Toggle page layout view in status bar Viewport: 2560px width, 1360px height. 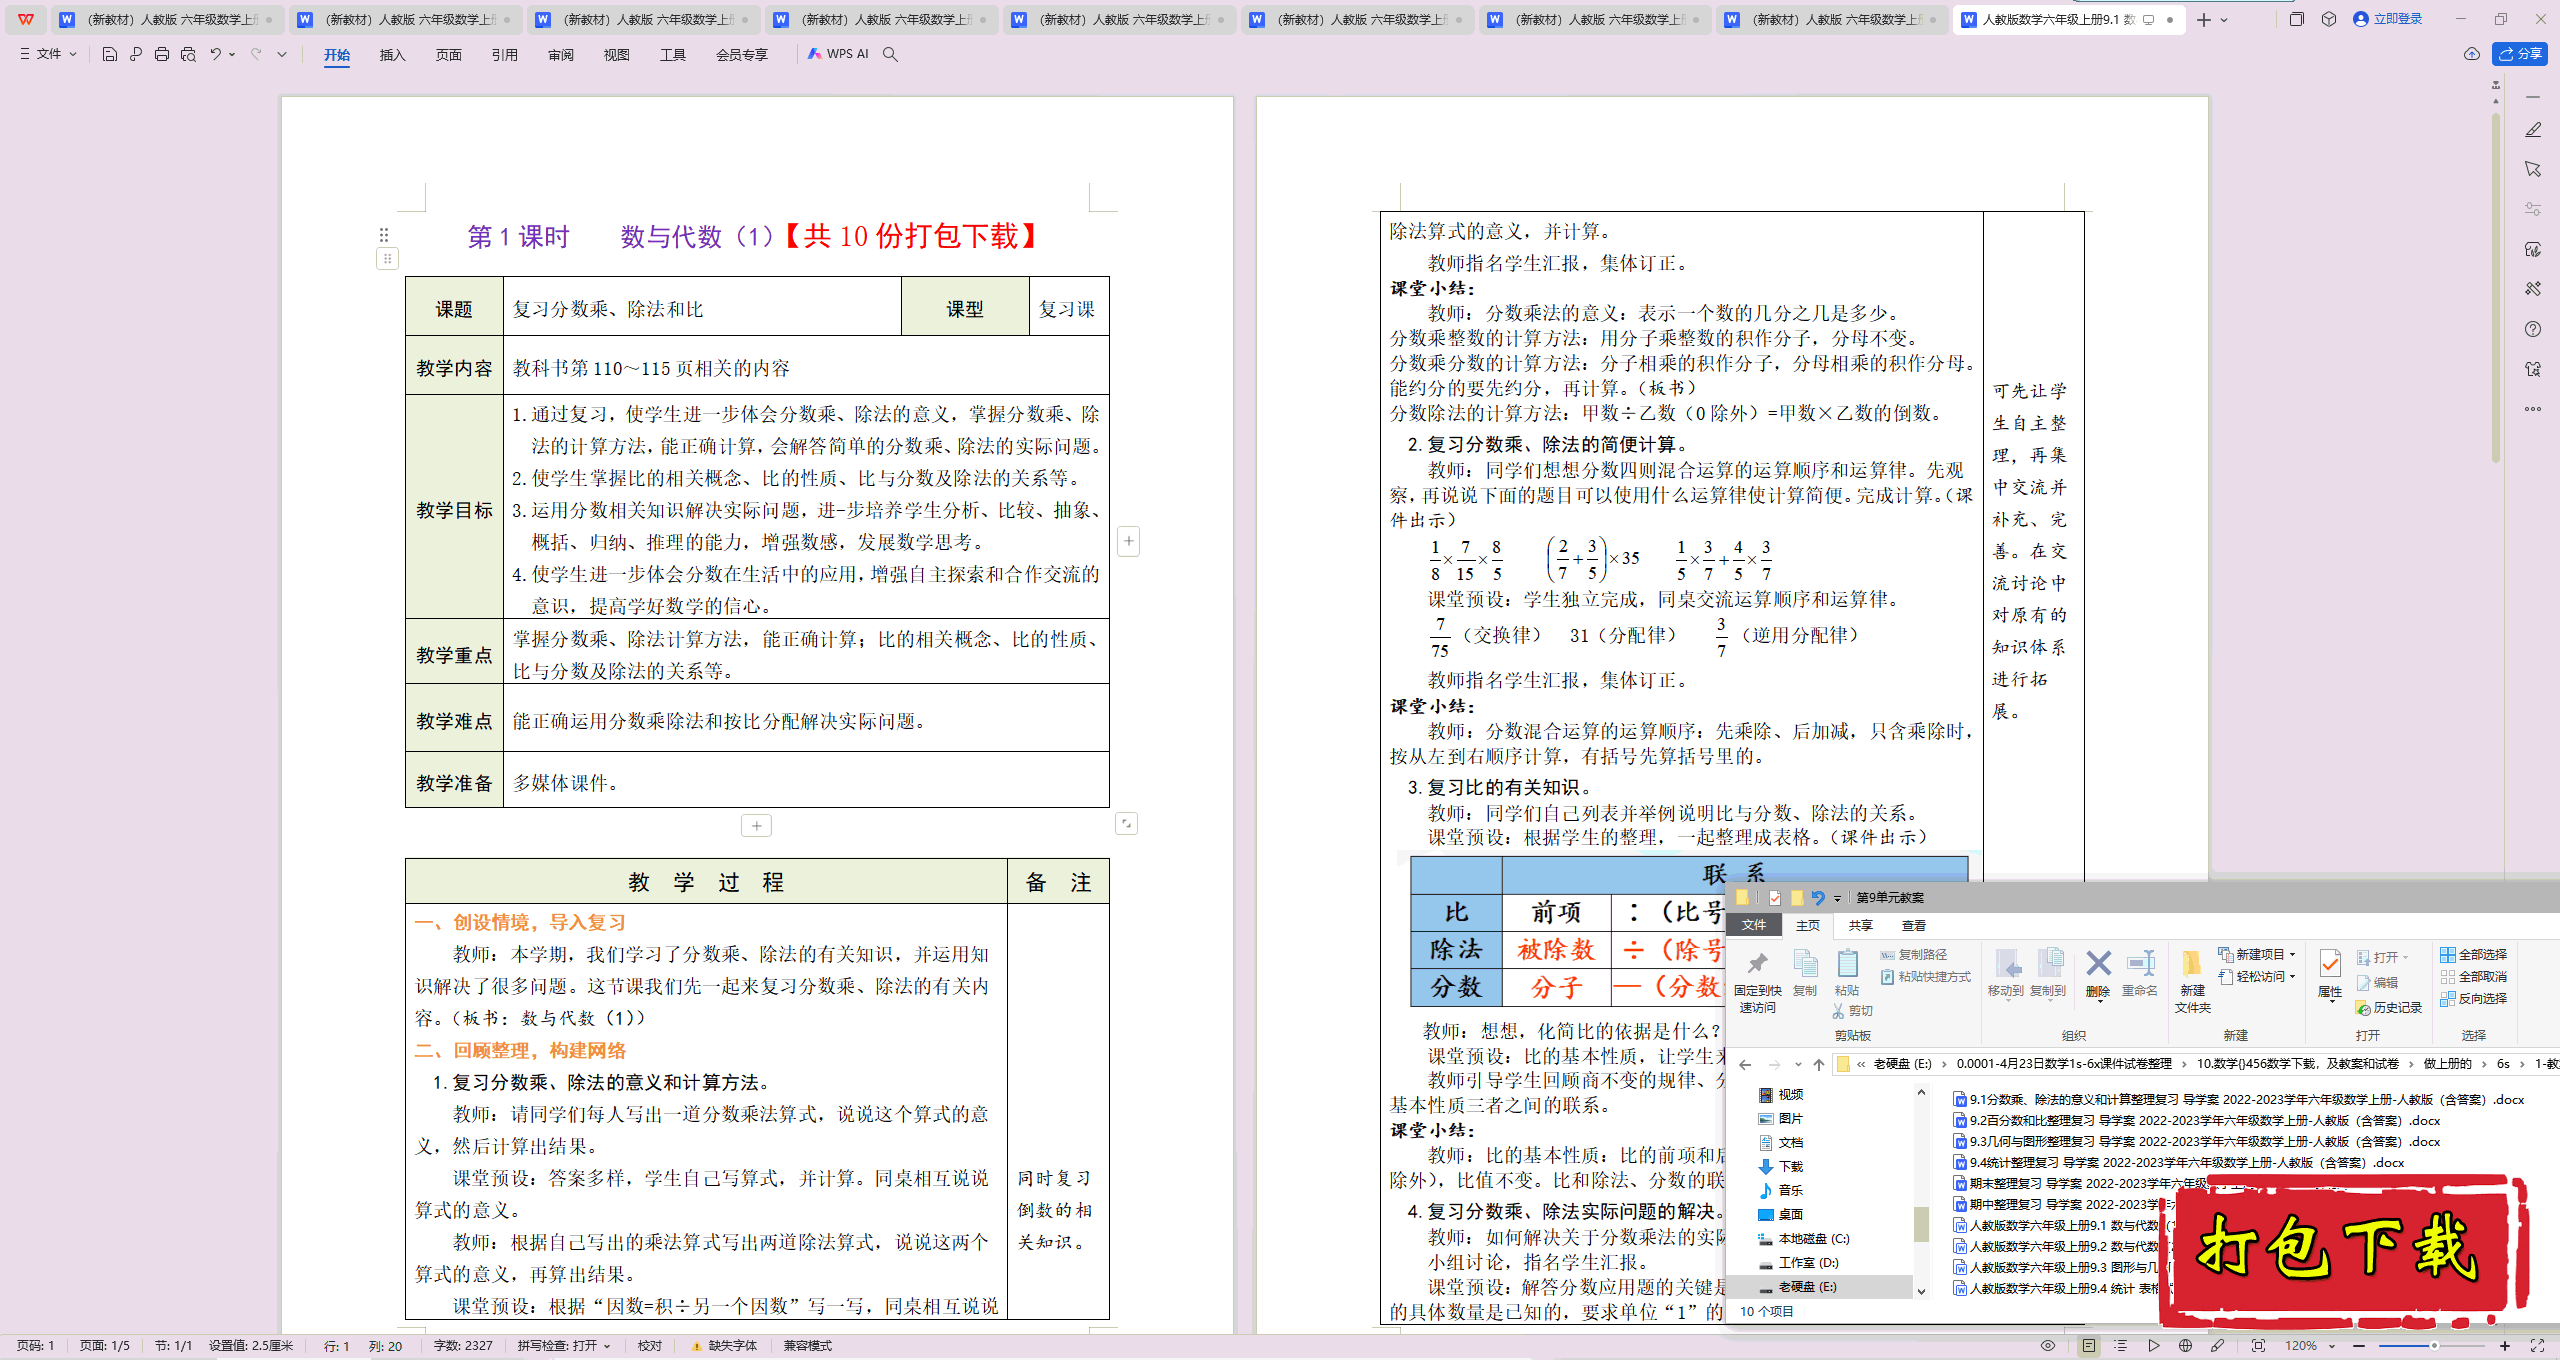(2089, 1346)
